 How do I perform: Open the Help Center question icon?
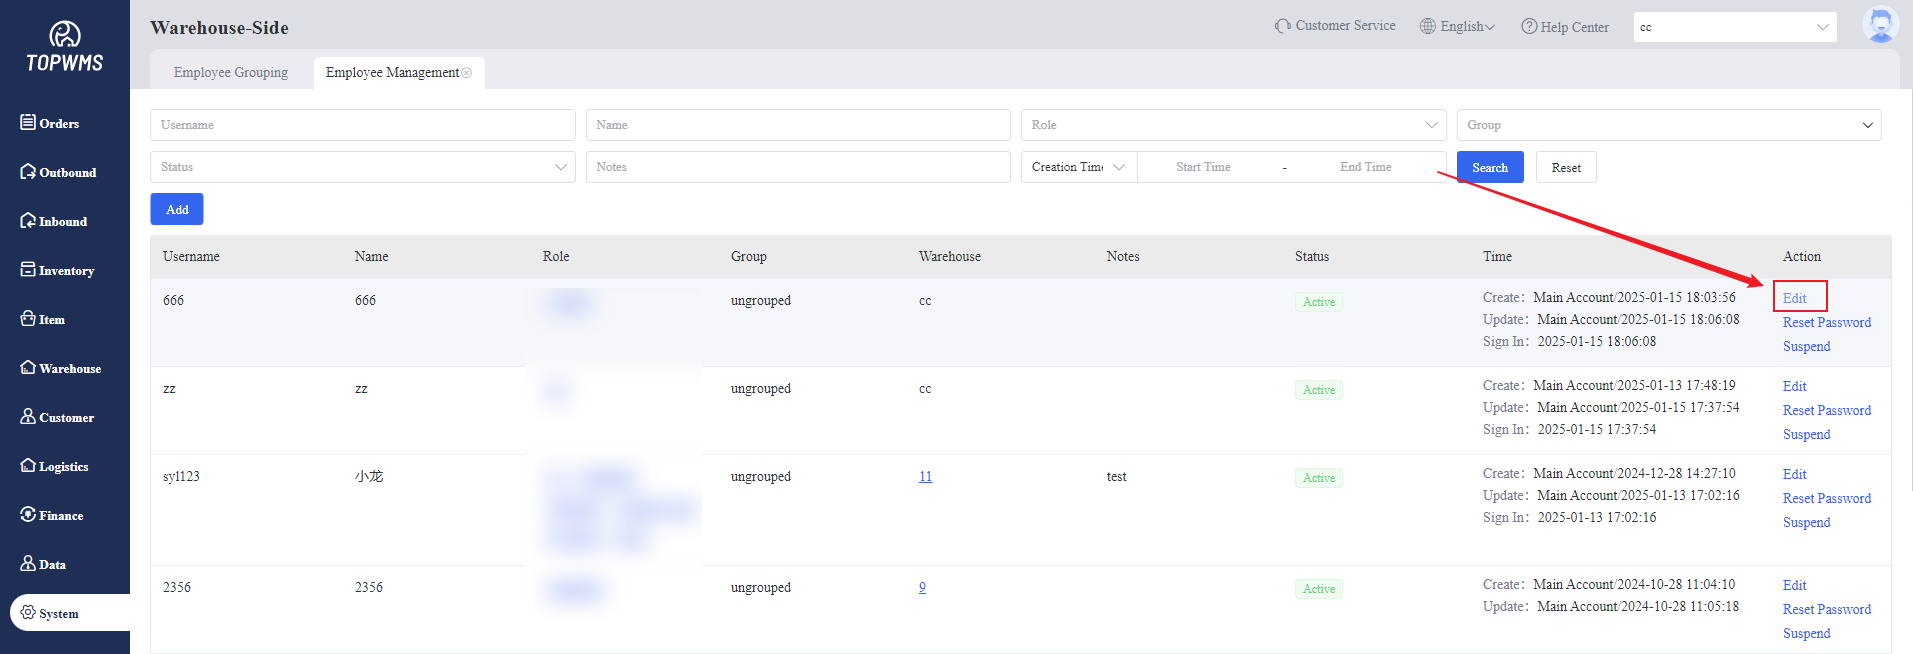click(x=1529, y=27)
